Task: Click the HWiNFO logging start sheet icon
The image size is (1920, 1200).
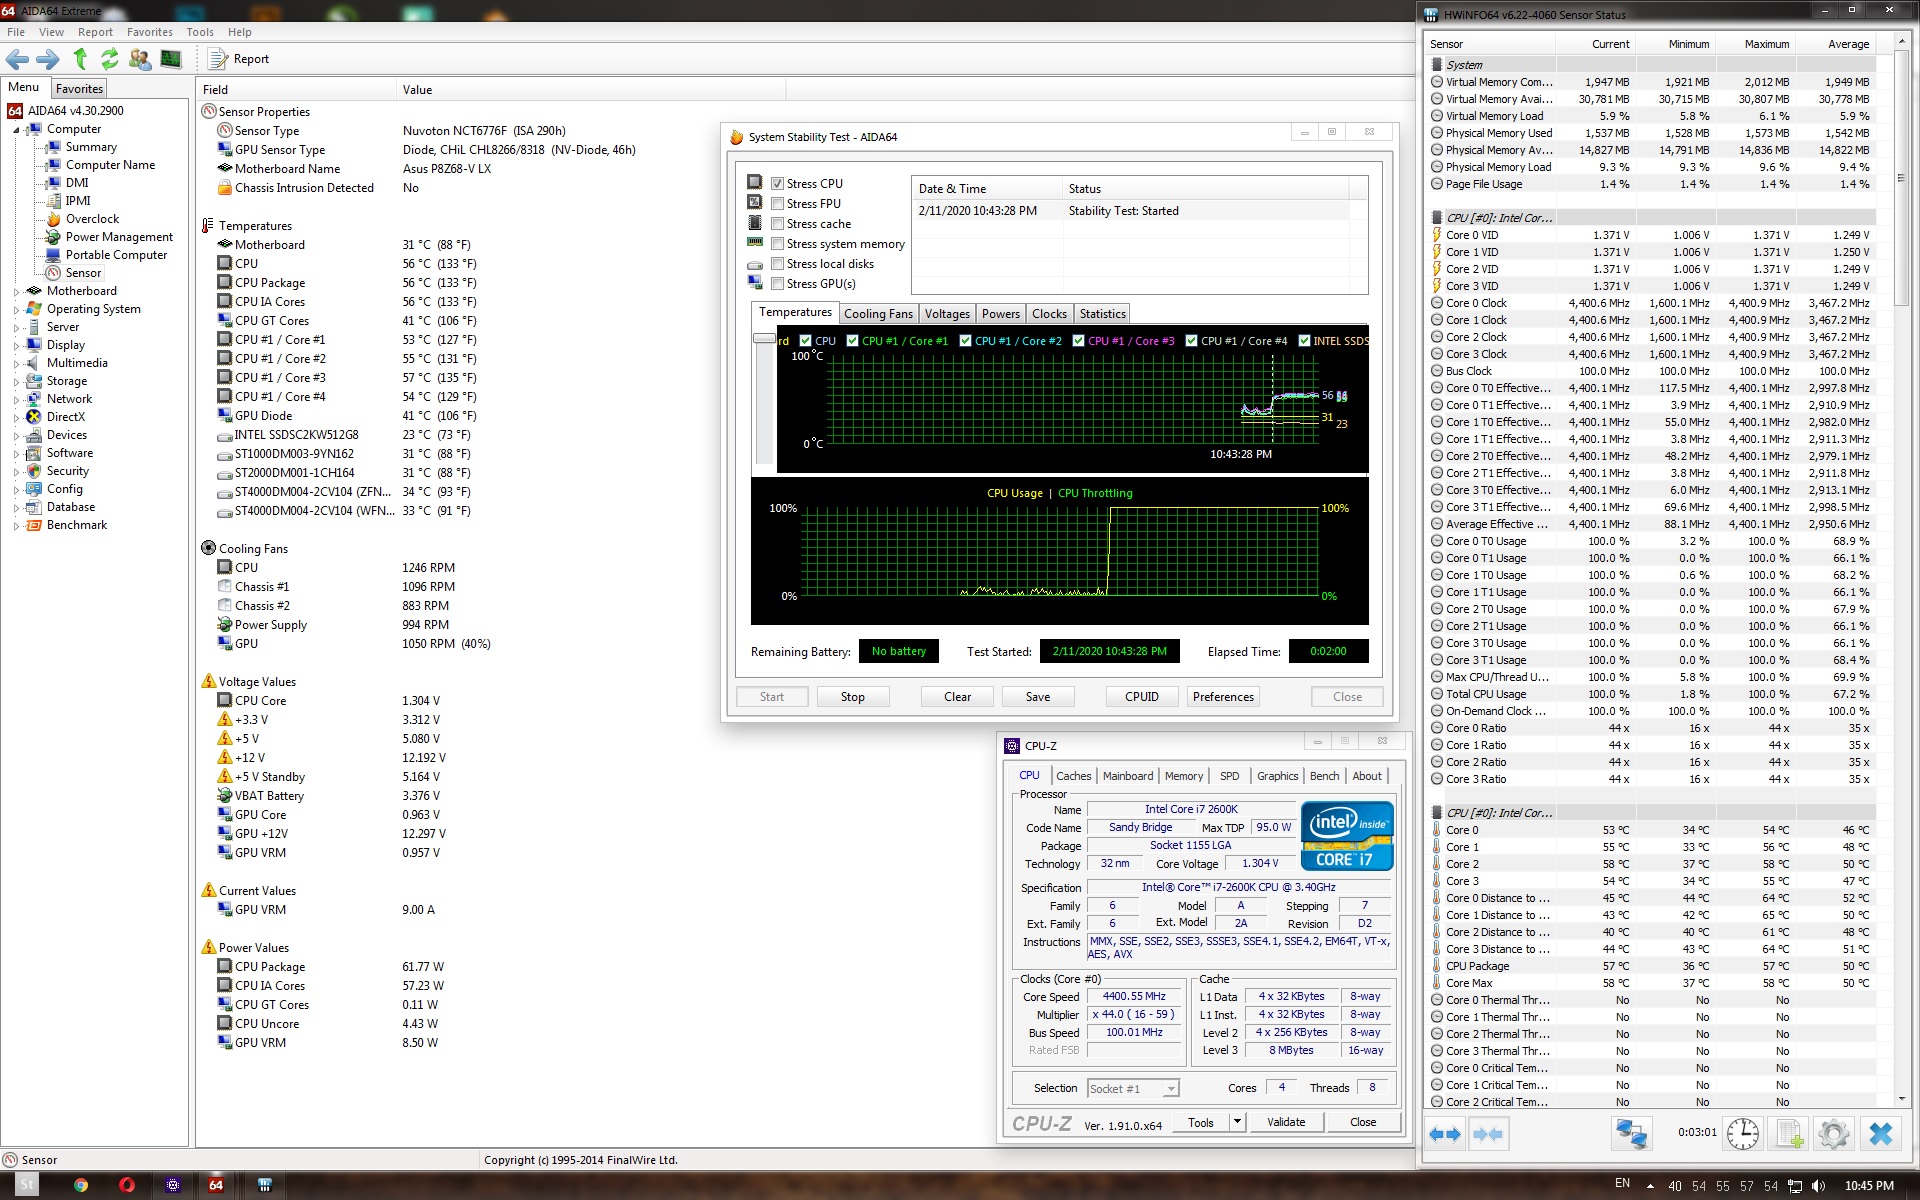Action: click(1789, 1134)
